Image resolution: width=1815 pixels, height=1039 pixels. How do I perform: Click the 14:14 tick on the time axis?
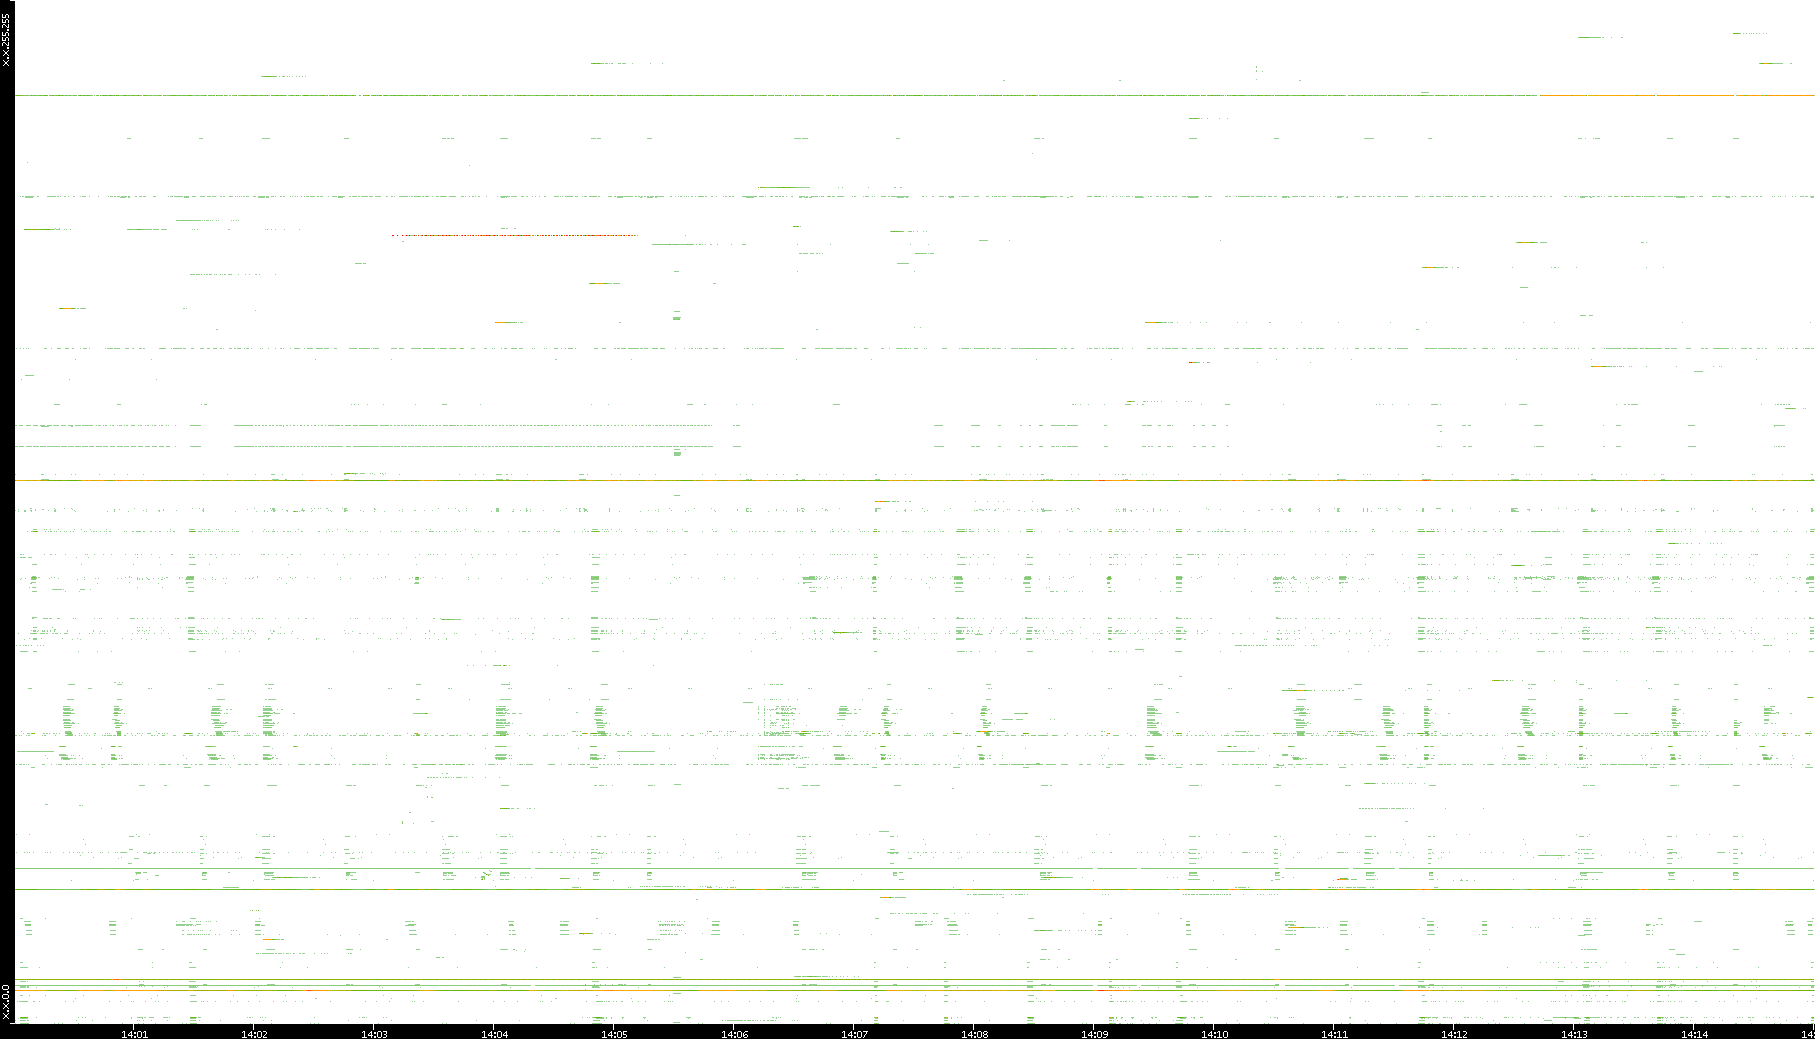pyautogui.click(x=1694, y=1034)
